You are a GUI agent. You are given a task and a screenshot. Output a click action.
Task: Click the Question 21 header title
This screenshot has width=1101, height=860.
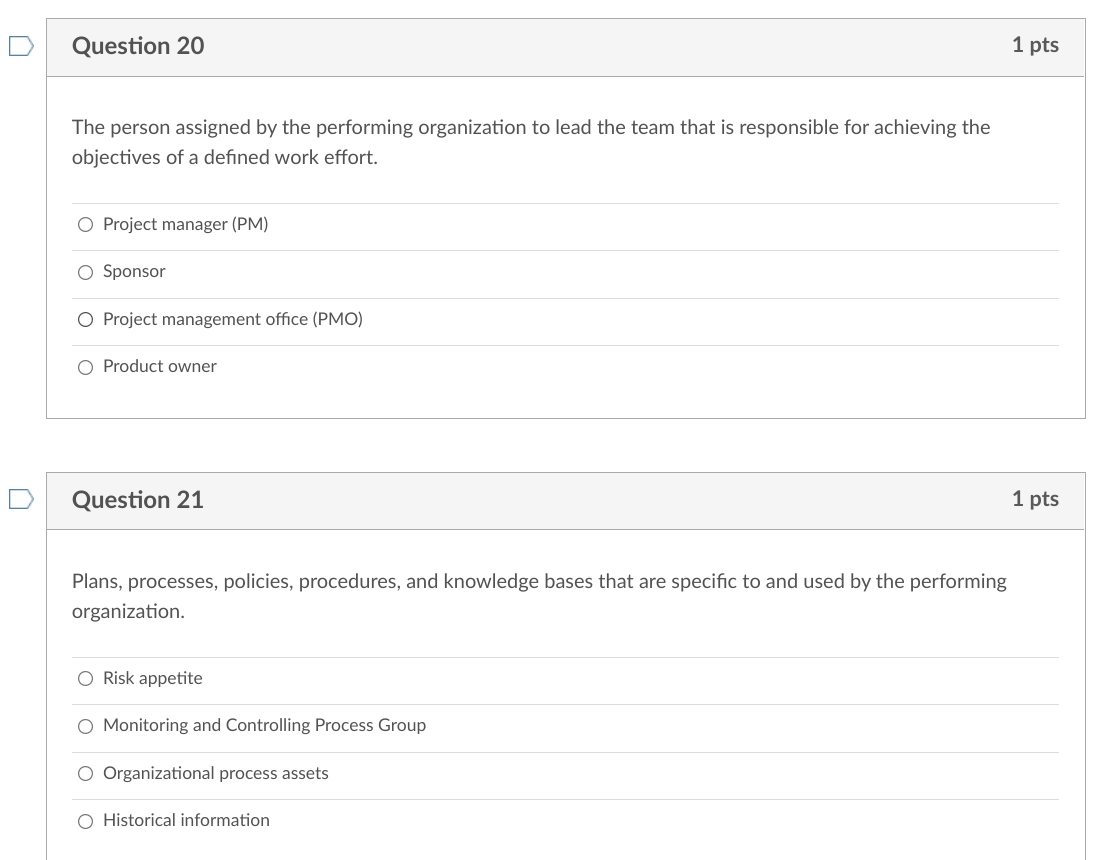point(138,500)
